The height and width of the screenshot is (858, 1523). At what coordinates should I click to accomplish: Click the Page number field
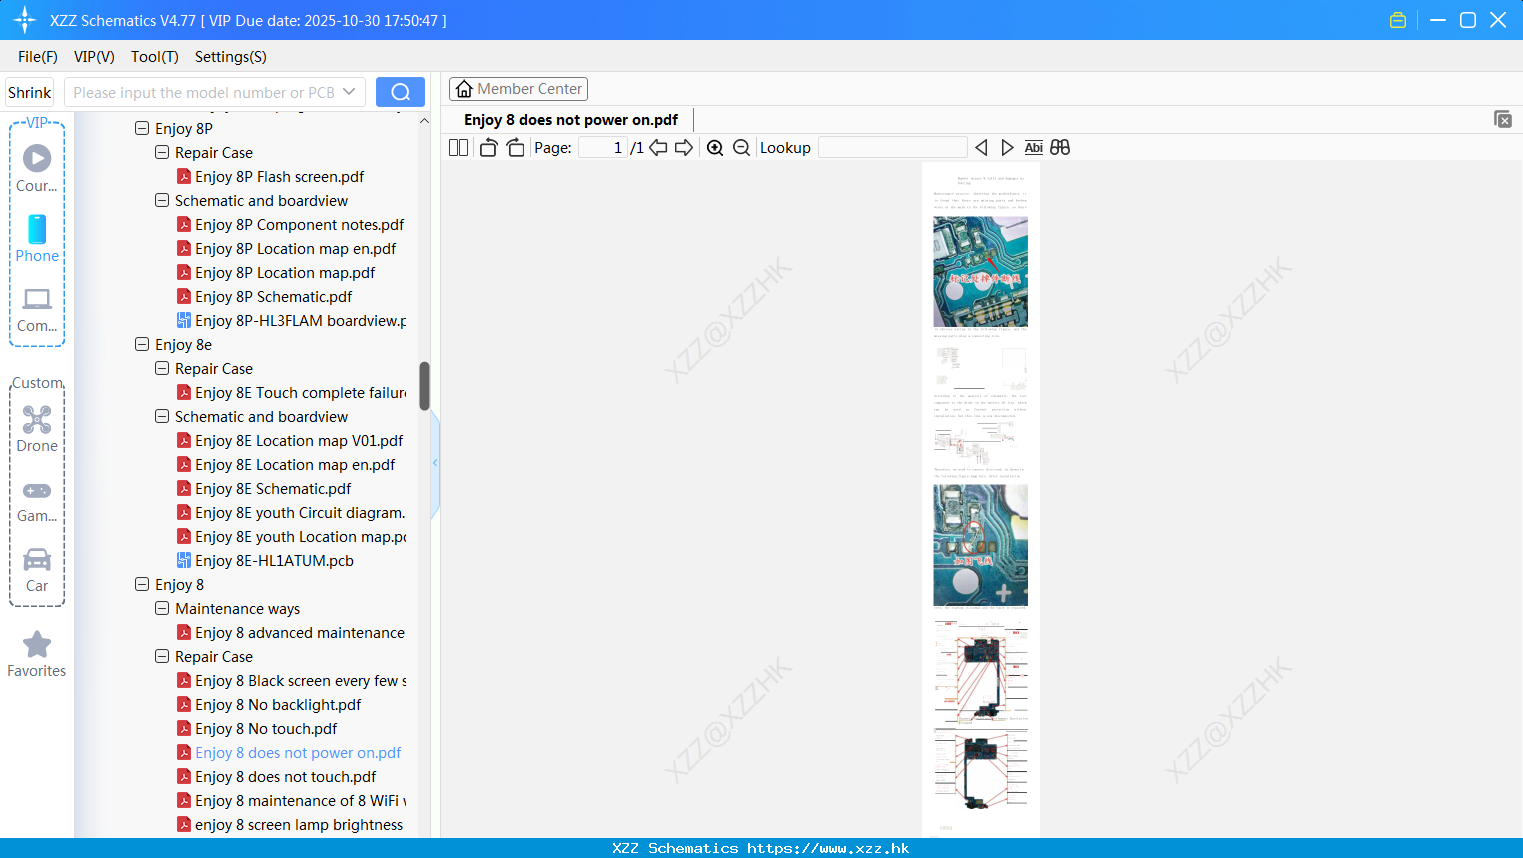(603, 148)
